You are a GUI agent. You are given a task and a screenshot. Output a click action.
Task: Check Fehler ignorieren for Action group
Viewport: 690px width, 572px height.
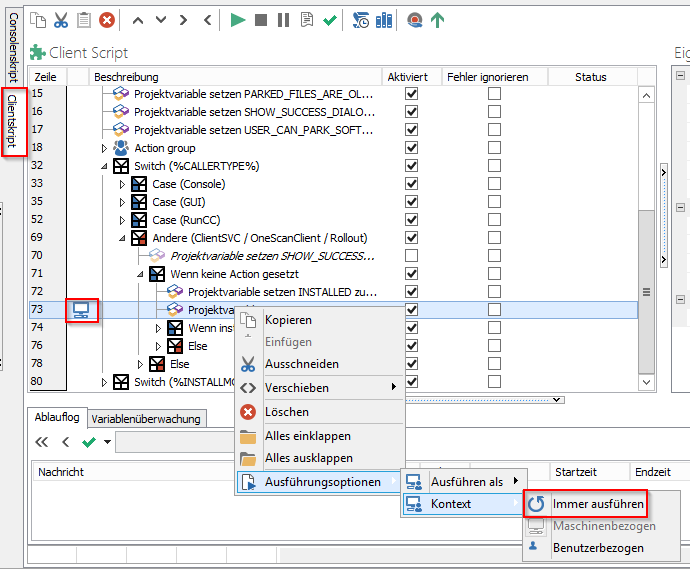point(494,147)
